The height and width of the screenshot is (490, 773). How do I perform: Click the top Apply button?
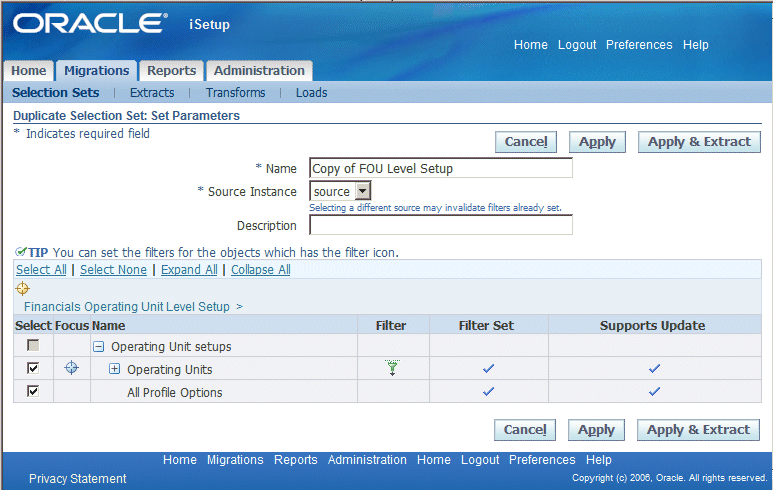tap(597, 142)
